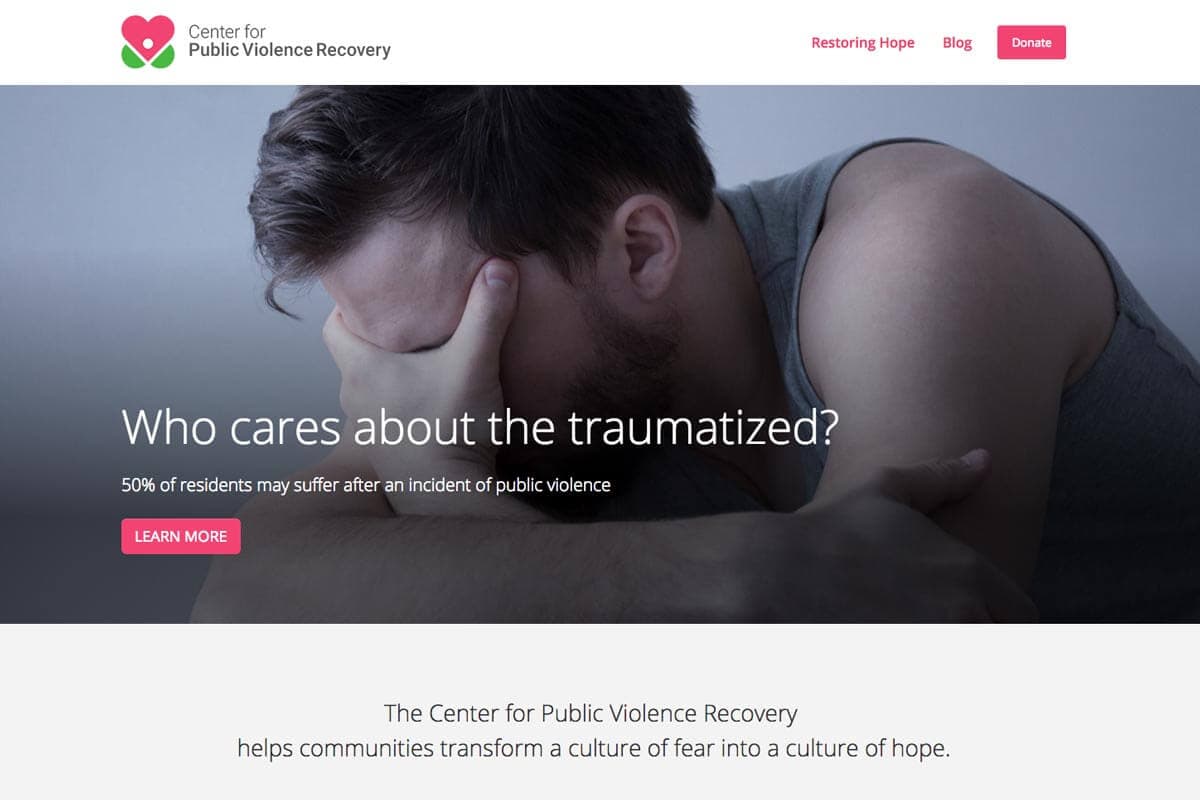Click the '50% of residents' subheading text
Screen dimensions: 1200x800
(x=366, y=485)
